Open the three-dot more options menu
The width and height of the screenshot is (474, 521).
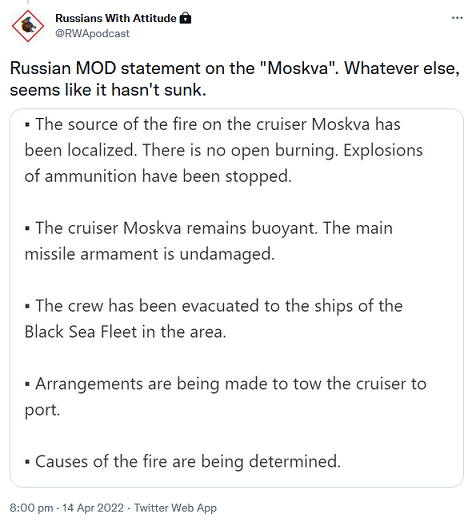click(x=457, y=18)
